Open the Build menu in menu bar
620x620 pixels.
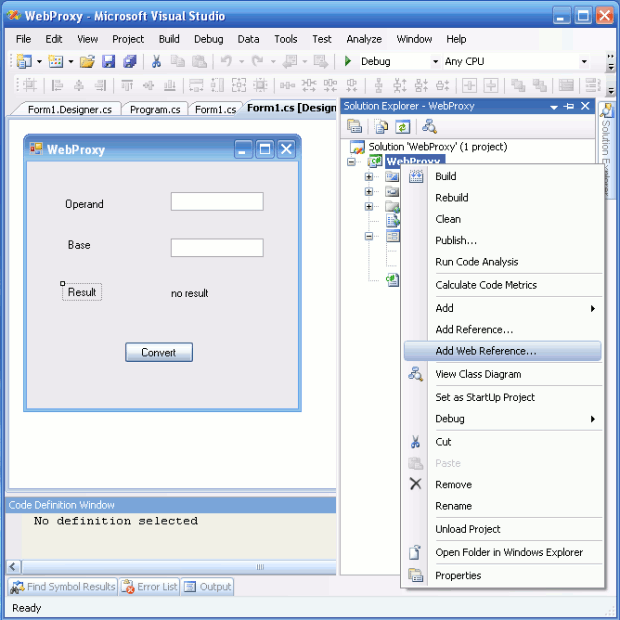coord(169,39)
